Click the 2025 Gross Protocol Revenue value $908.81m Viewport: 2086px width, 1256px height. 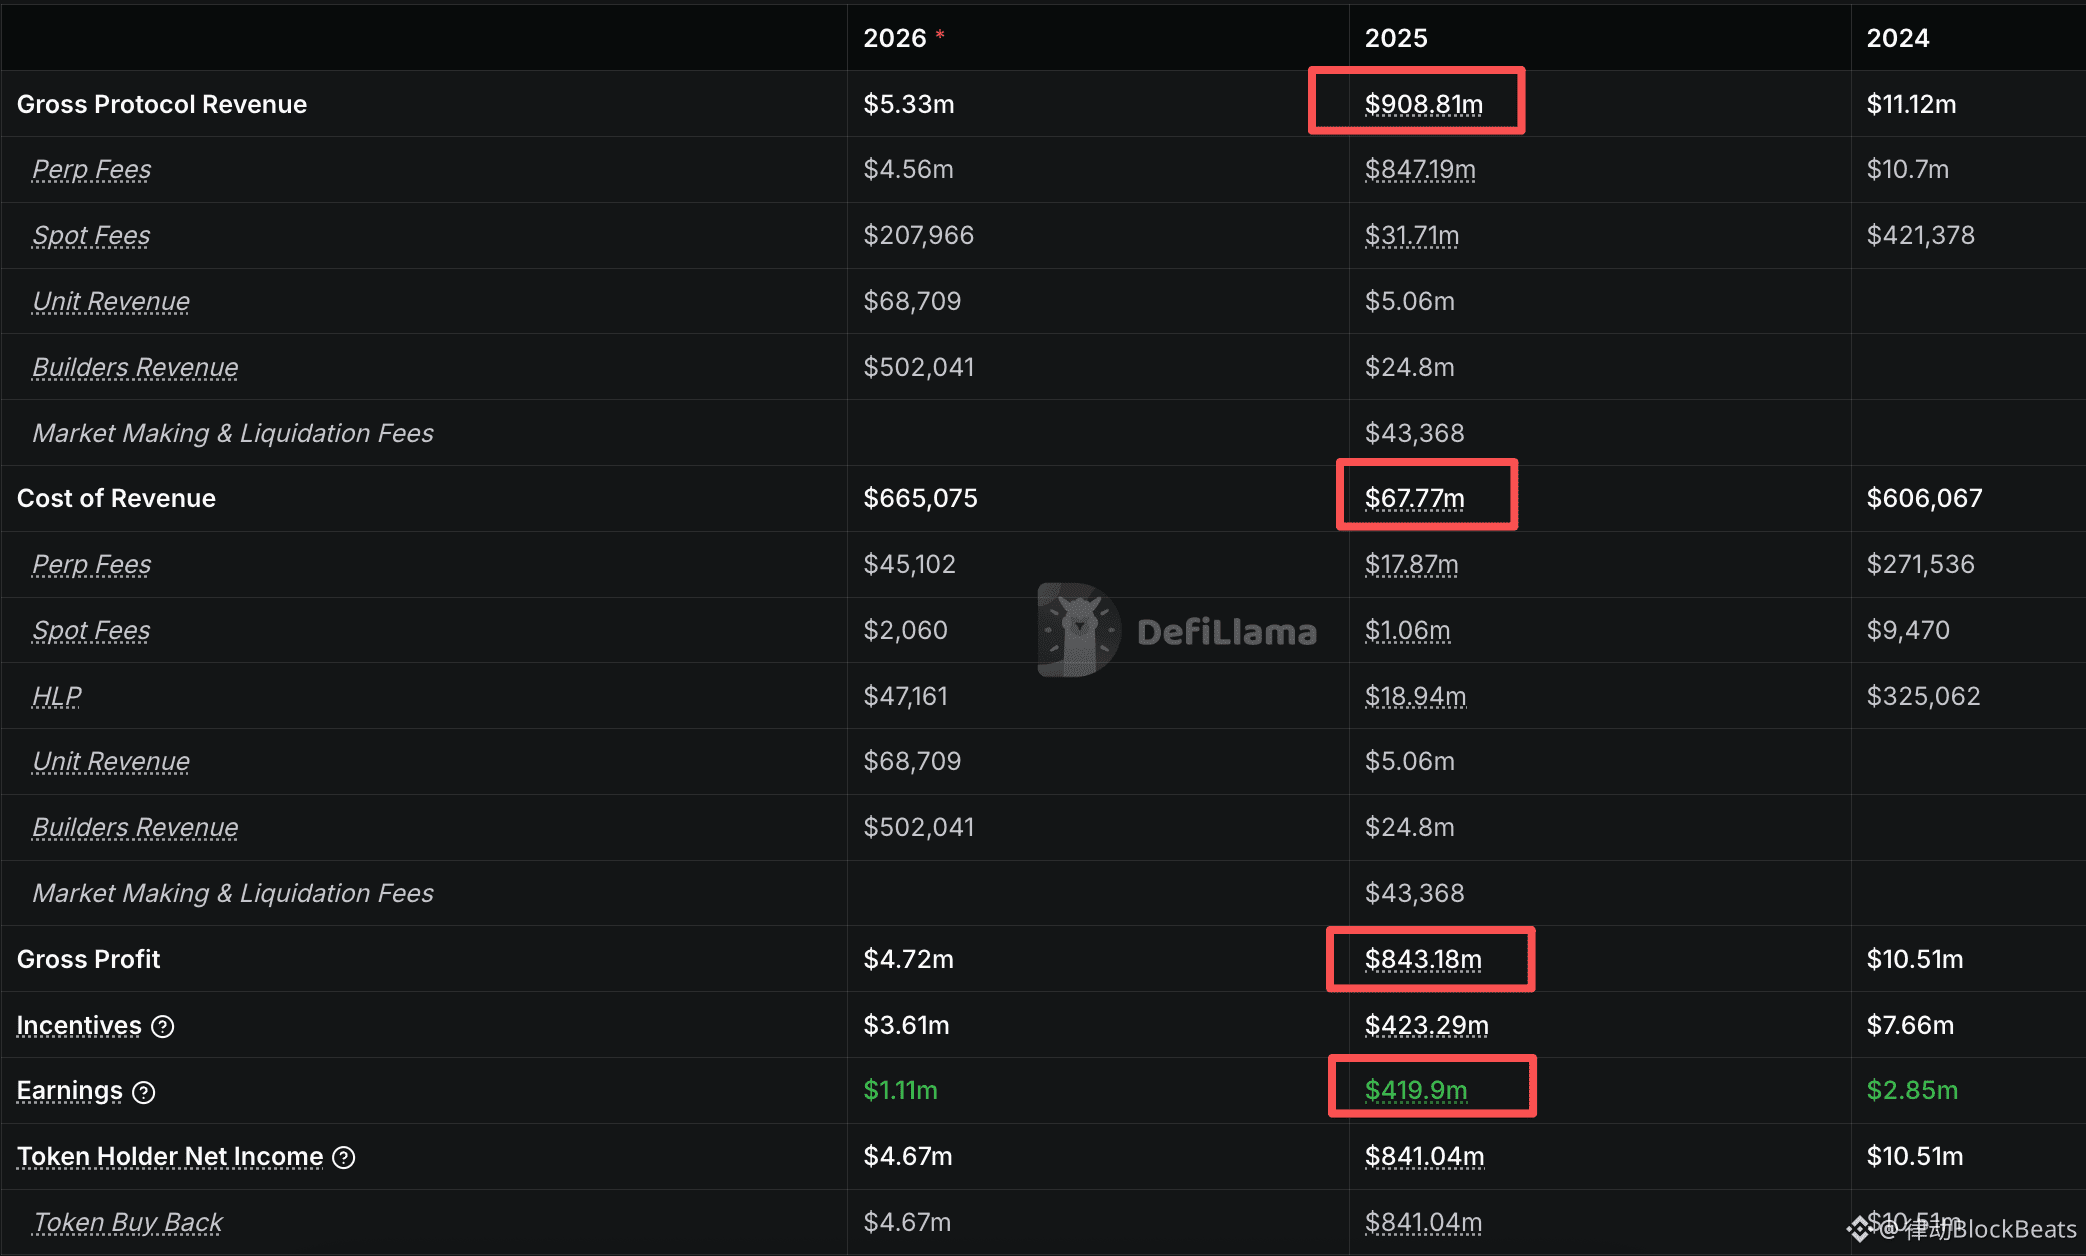(1423, 104)
